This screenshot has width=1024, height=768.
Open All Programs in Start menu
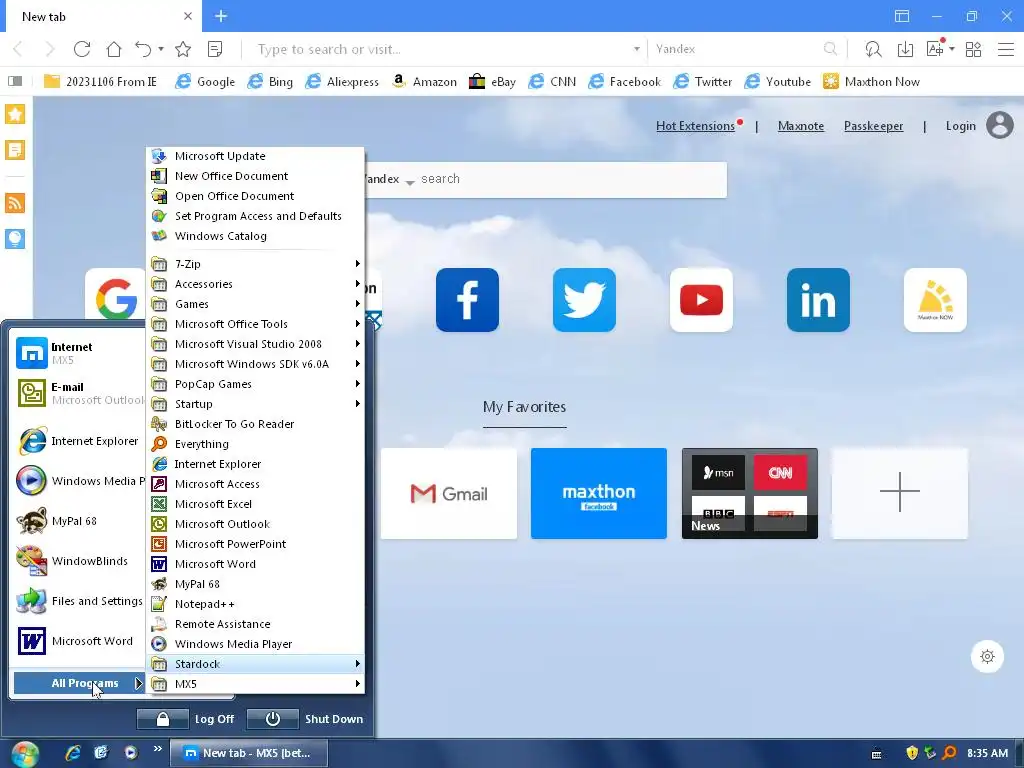pos(79,683)
